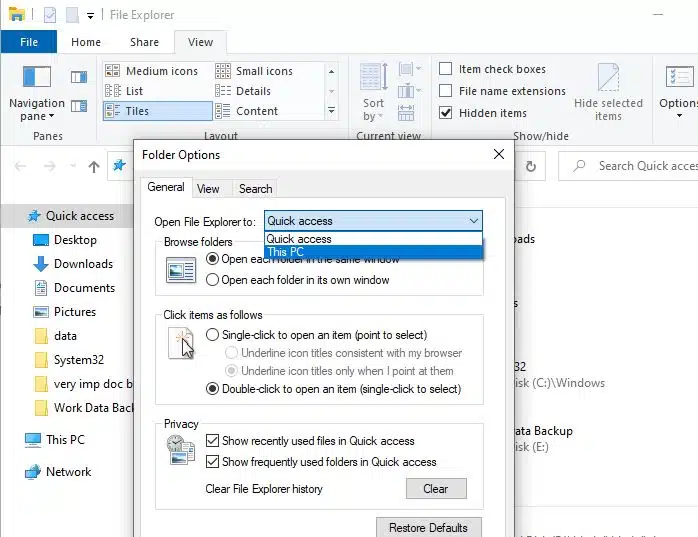Select Tiles layout option

[x=158, y=111]
